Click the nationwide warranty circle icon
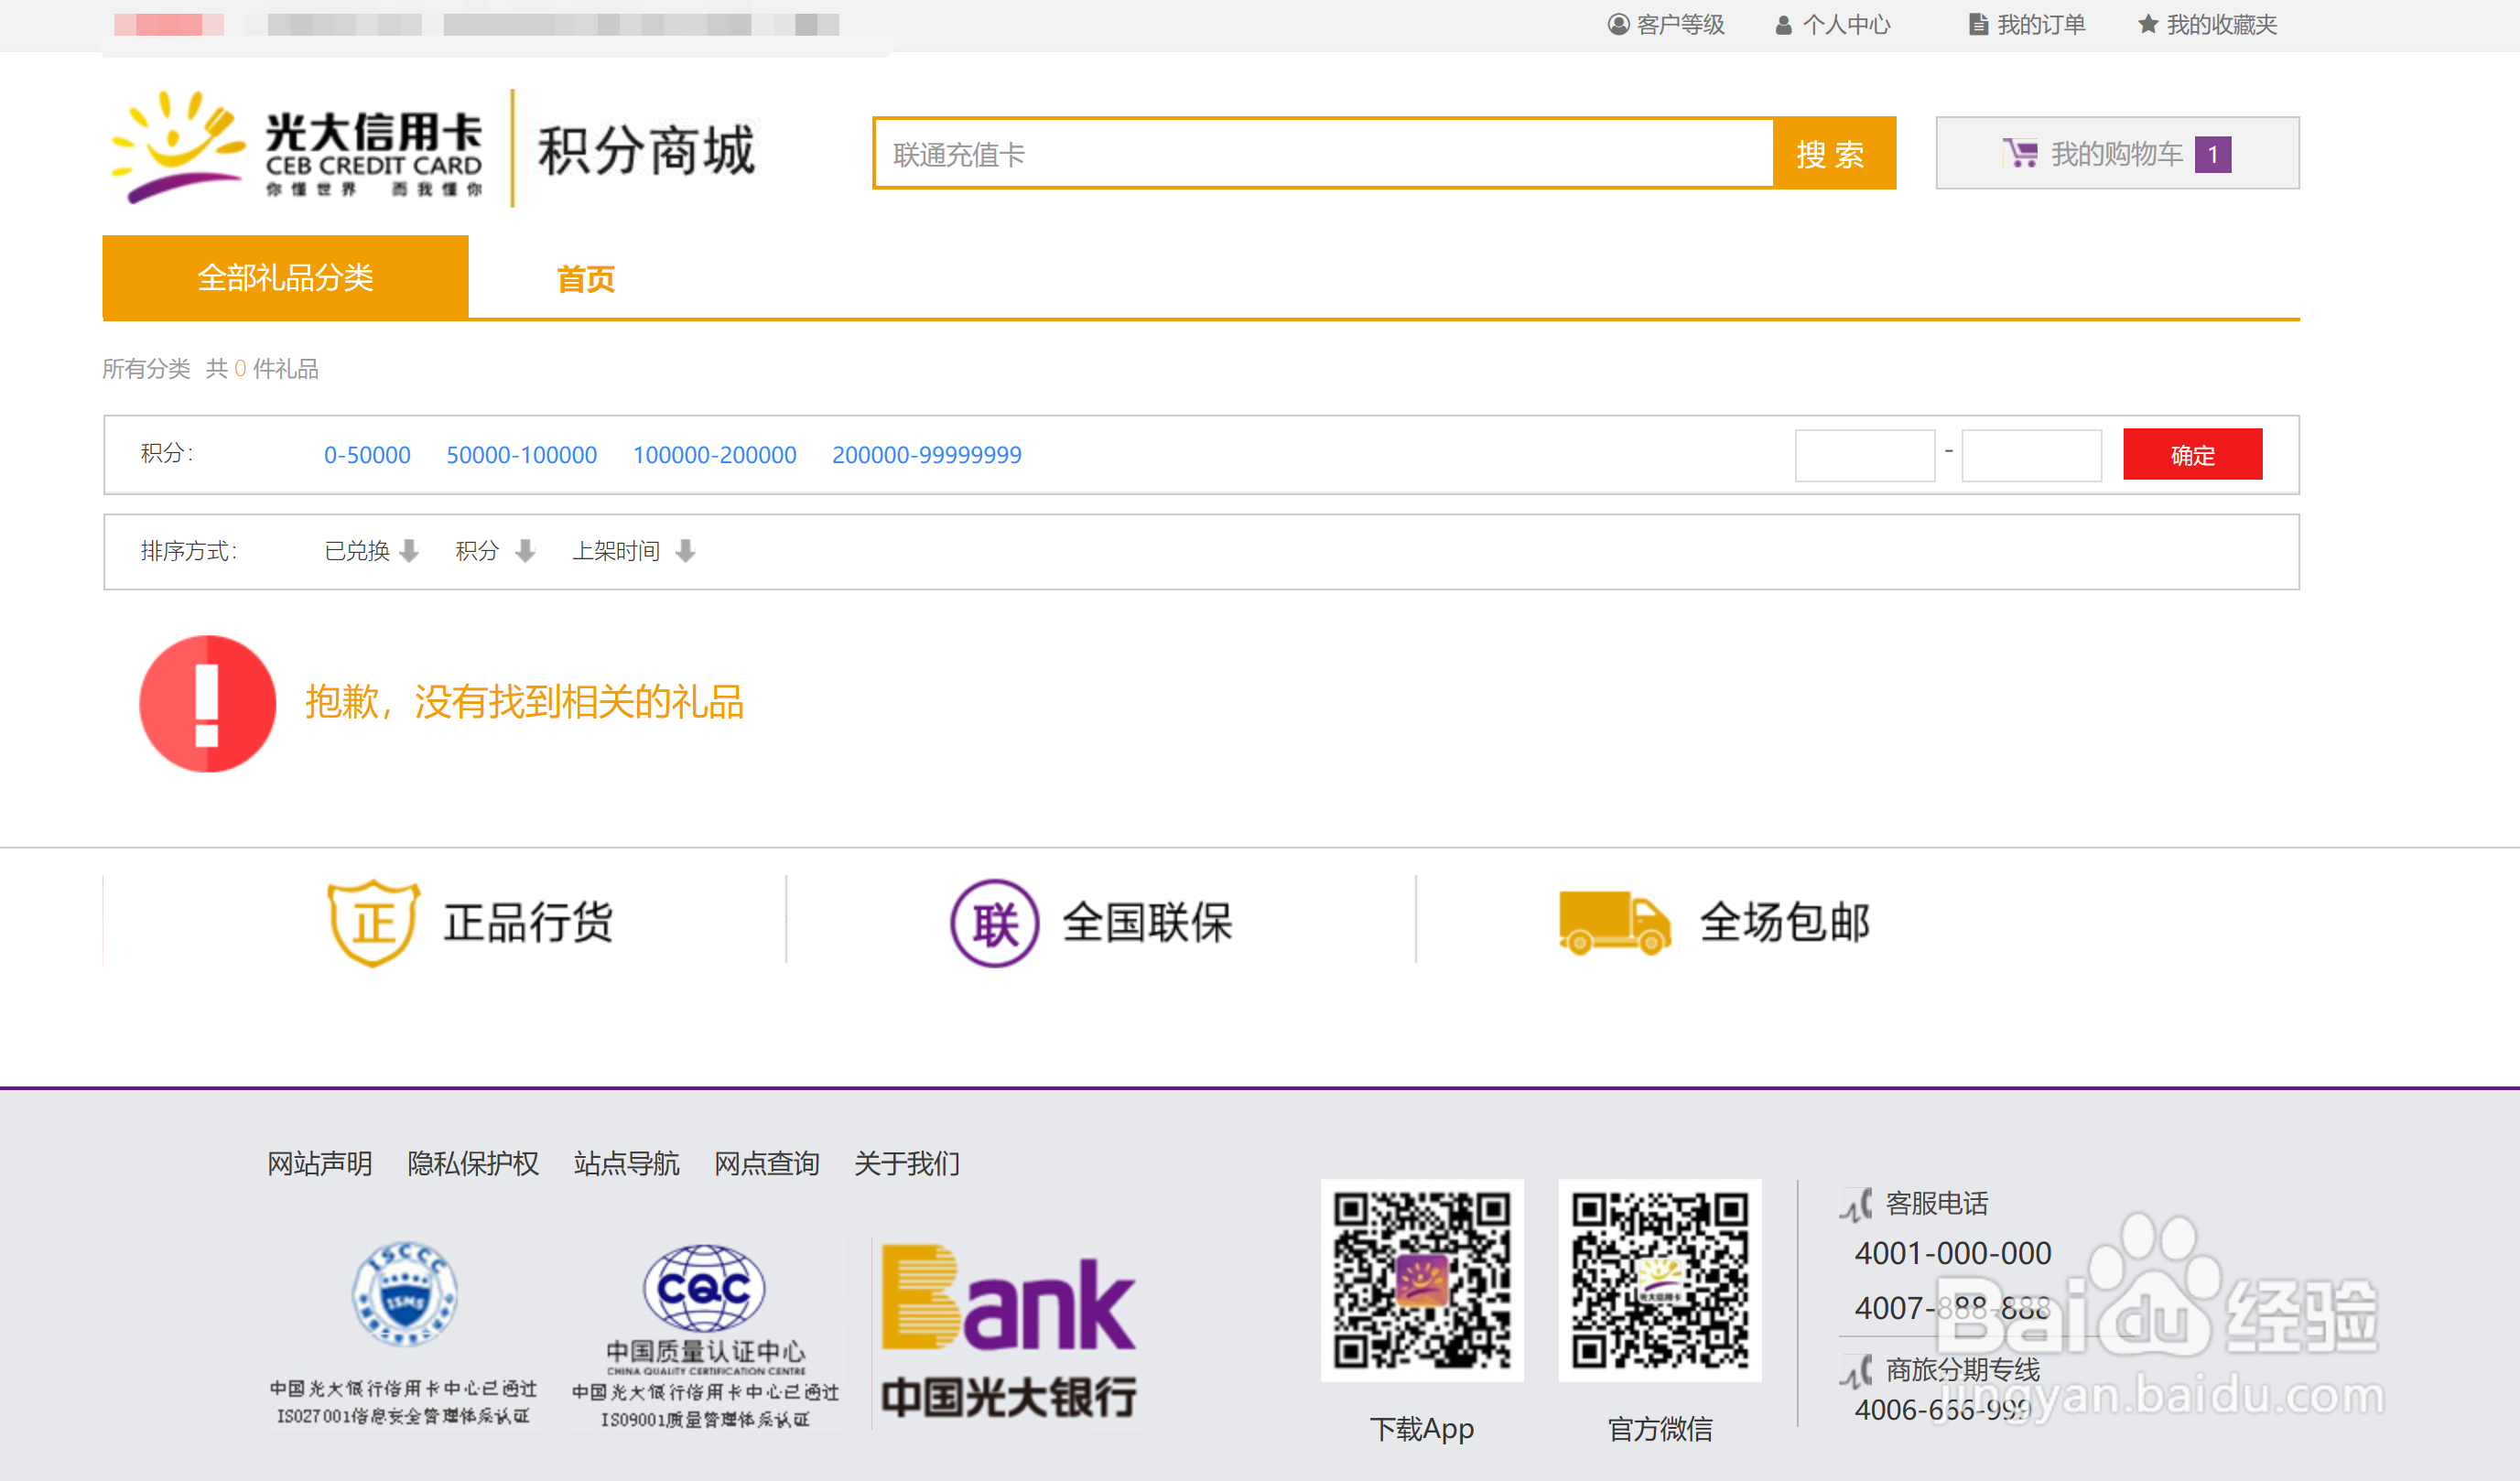The height and width of the screenshot is (1481, 2520). [x=994, y=922]
